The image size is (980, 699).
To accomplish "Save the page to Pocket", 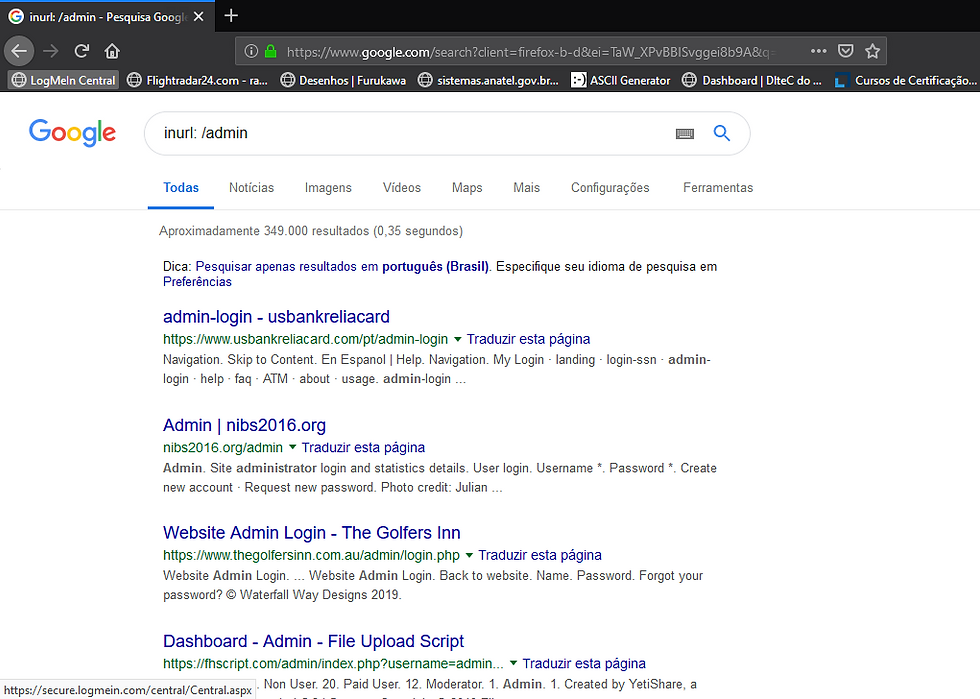I will 846,51.
